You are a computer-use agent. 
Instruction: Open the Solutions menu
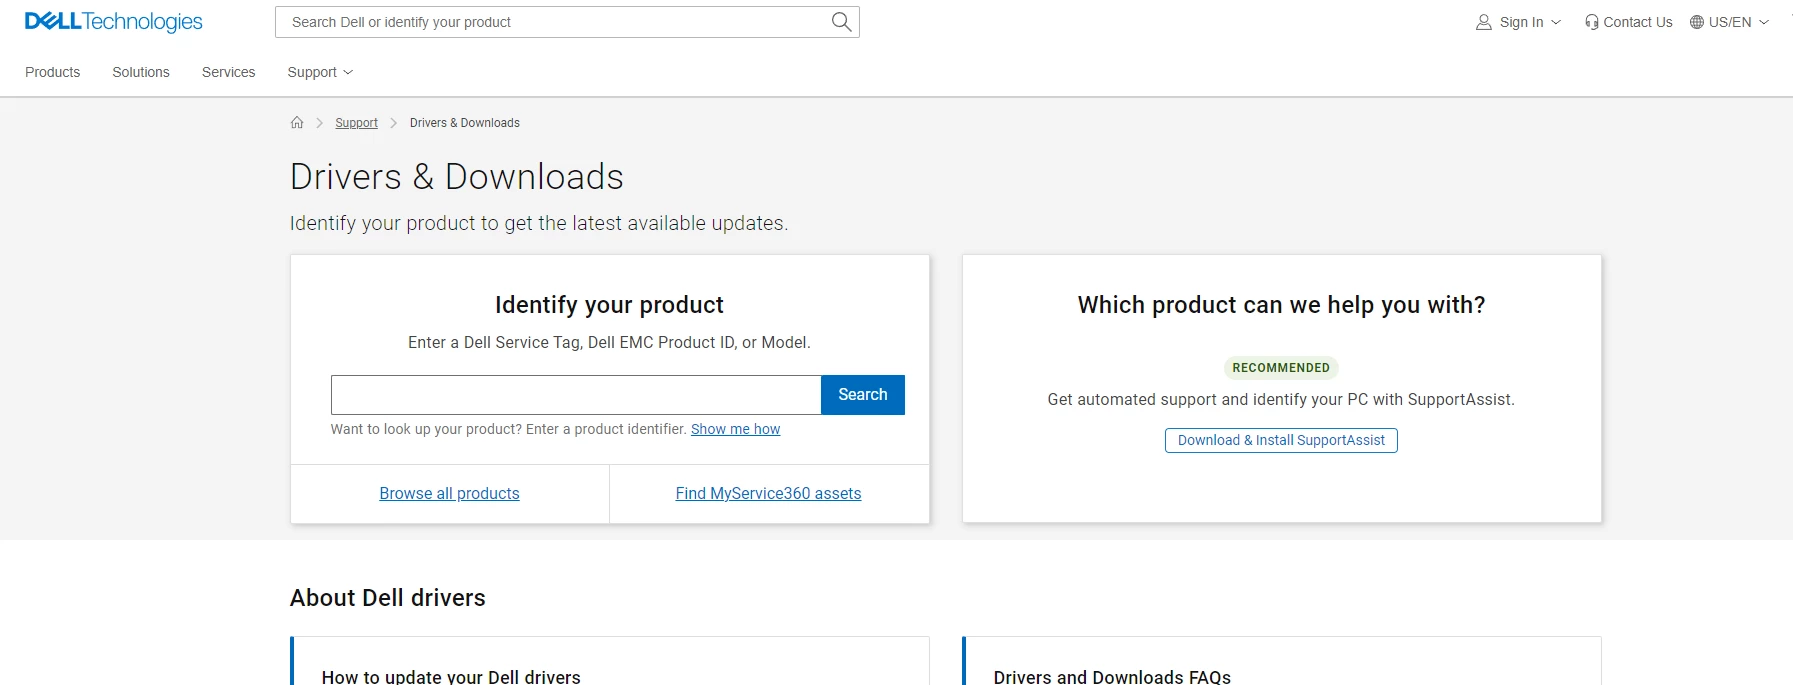[x=141, y=72]
